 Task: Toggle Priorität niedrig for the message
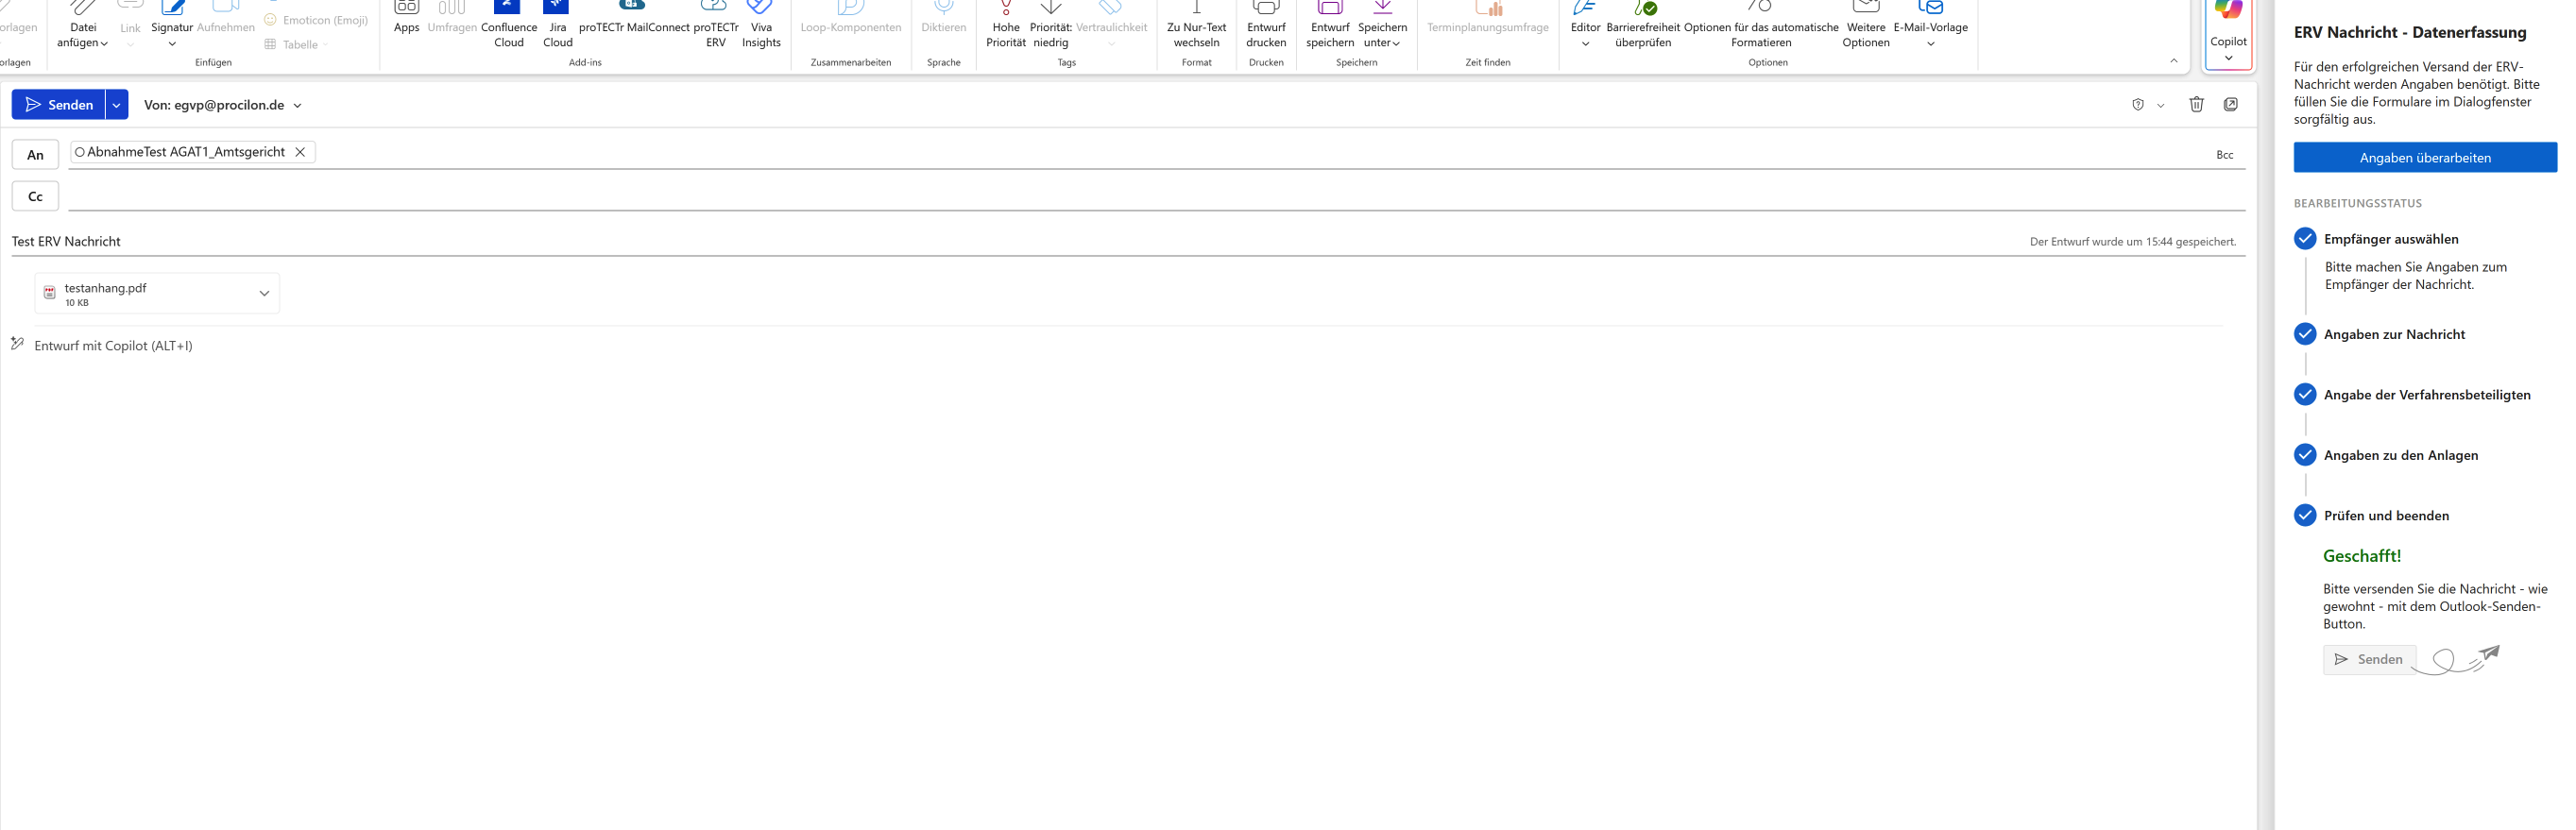[1050, 24]
